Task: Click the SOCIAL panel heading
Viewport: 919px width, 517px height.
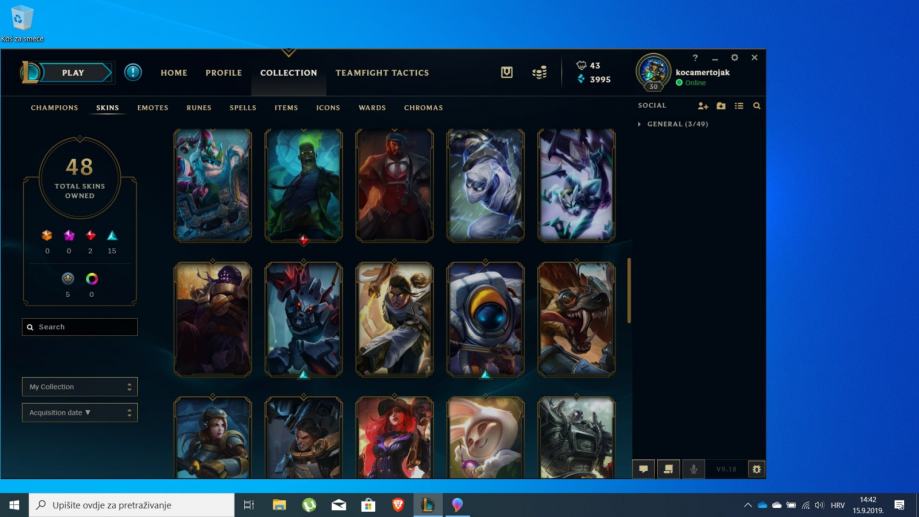Action: pos(652,106)
